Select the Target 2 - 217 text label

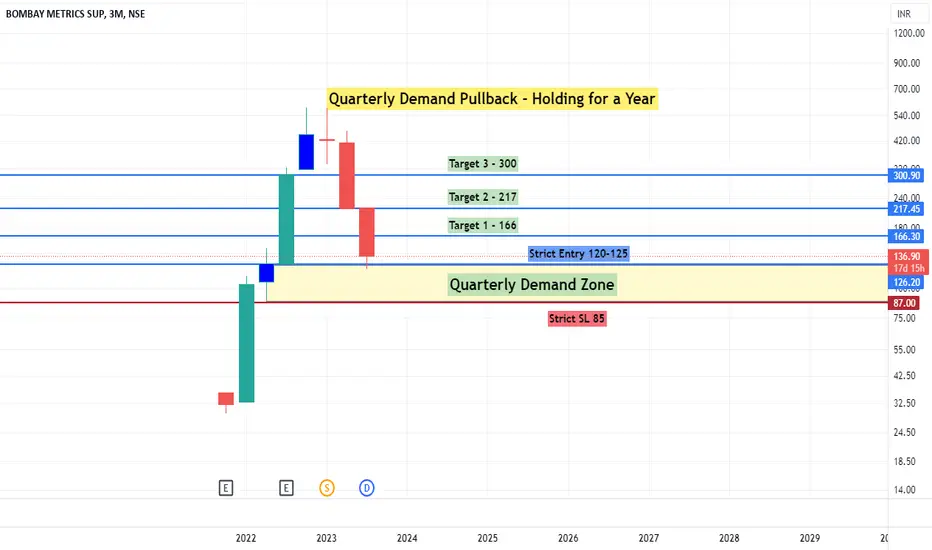(483, 197)
